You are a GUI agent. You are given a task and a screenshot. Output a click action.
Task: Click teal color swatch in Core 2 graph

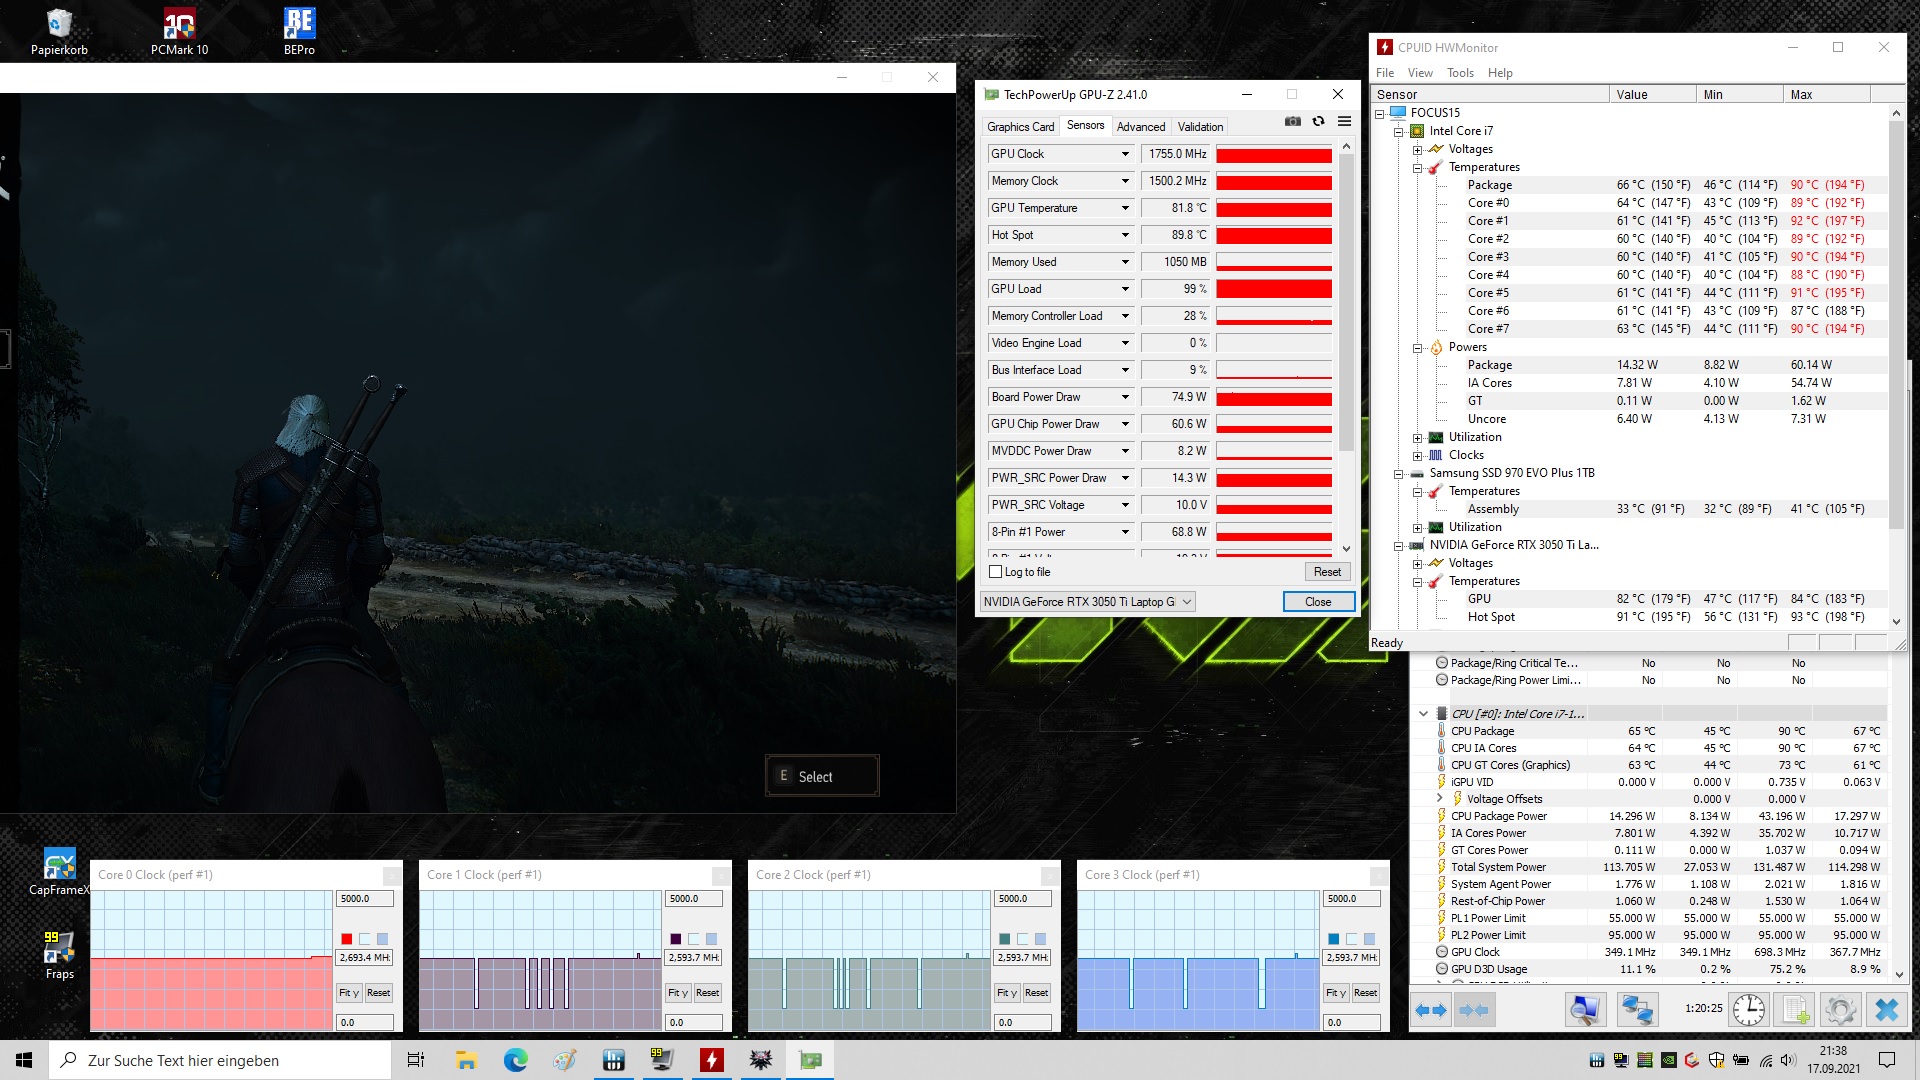pos(1004,939)
